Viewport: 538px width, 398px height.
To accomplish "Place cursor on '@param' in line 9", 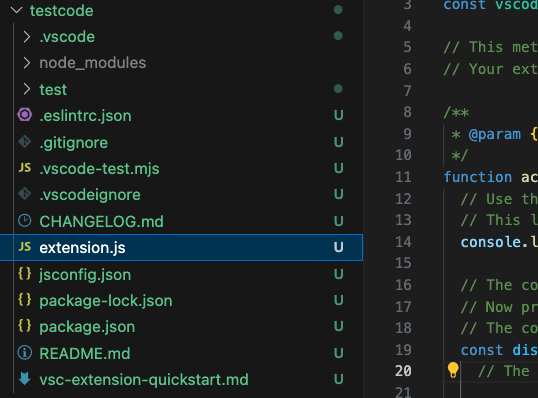I will [494, 134].
